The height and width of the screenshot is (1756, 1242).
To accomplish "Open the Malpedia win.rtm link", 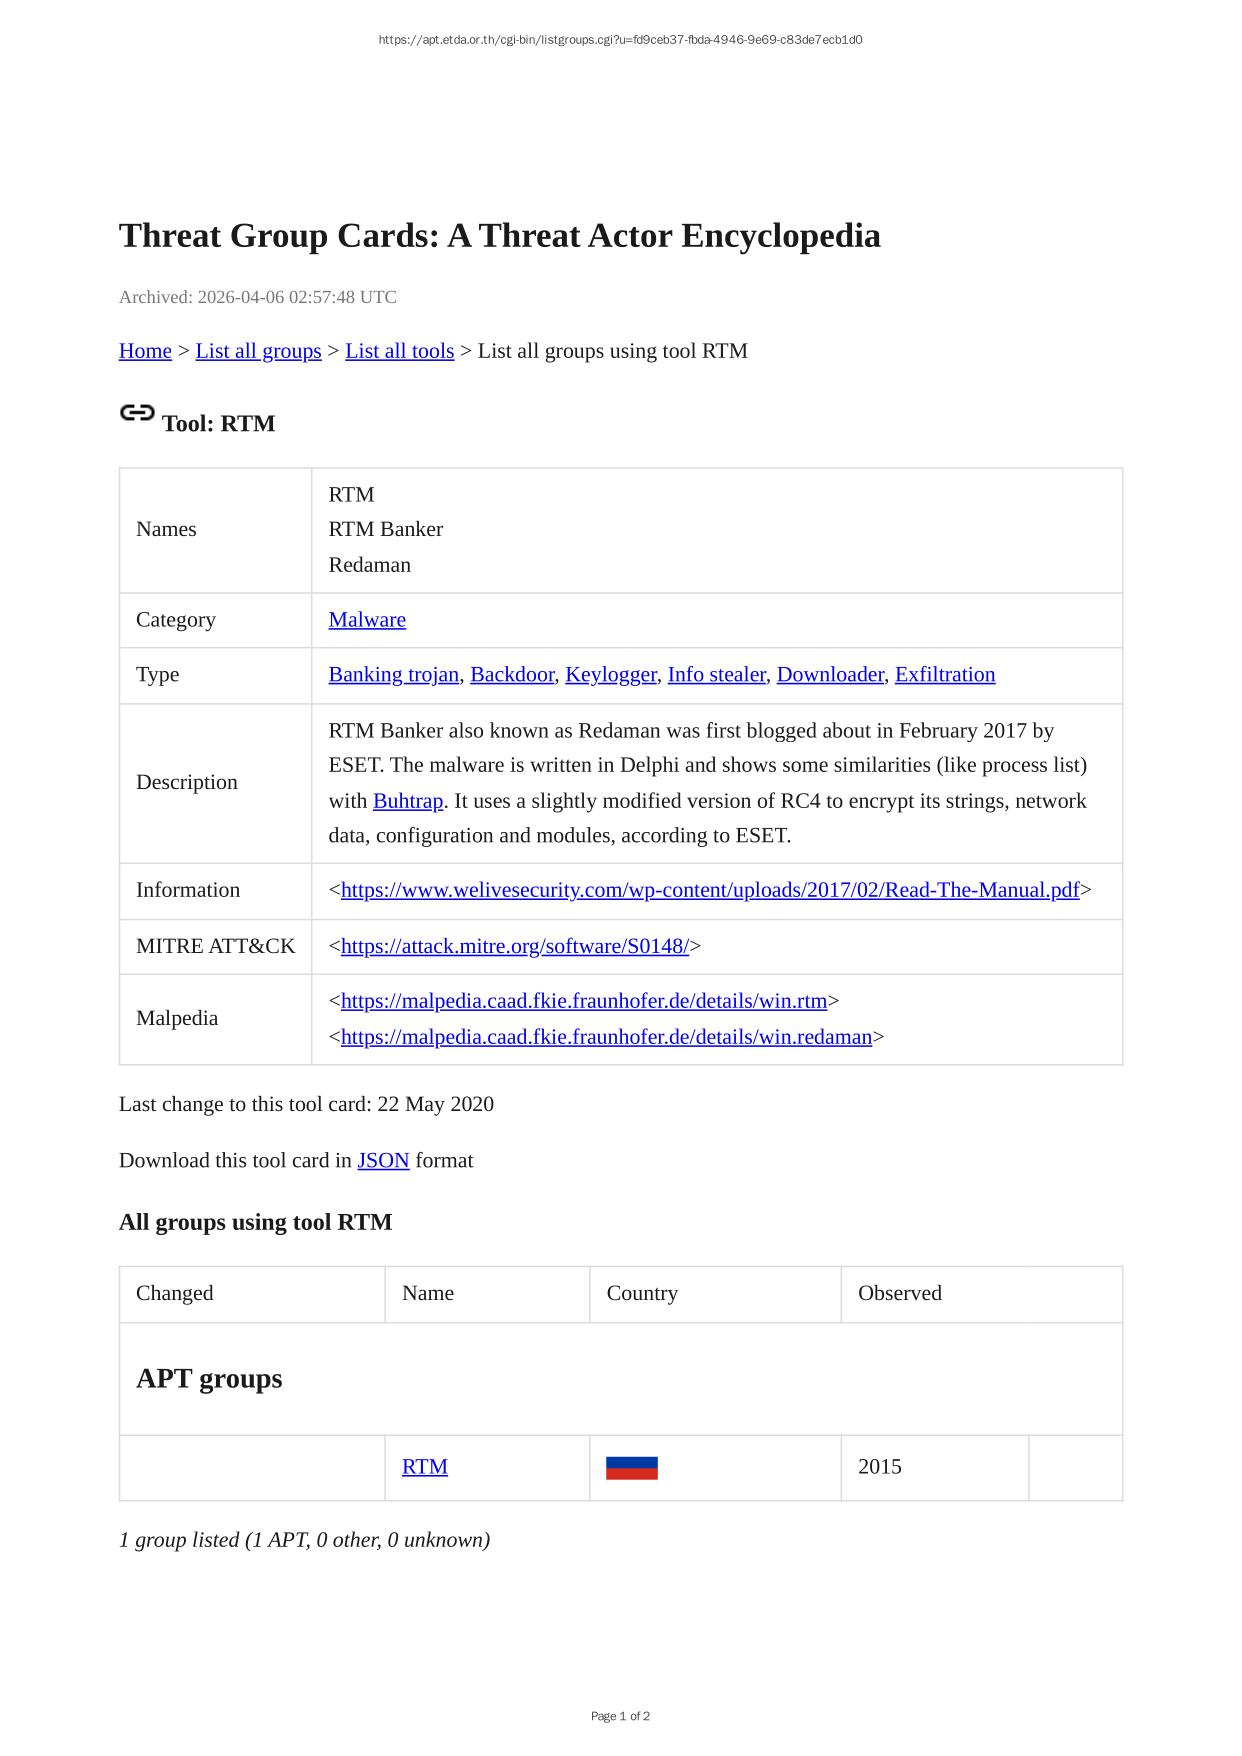I will coord(584,1001).
